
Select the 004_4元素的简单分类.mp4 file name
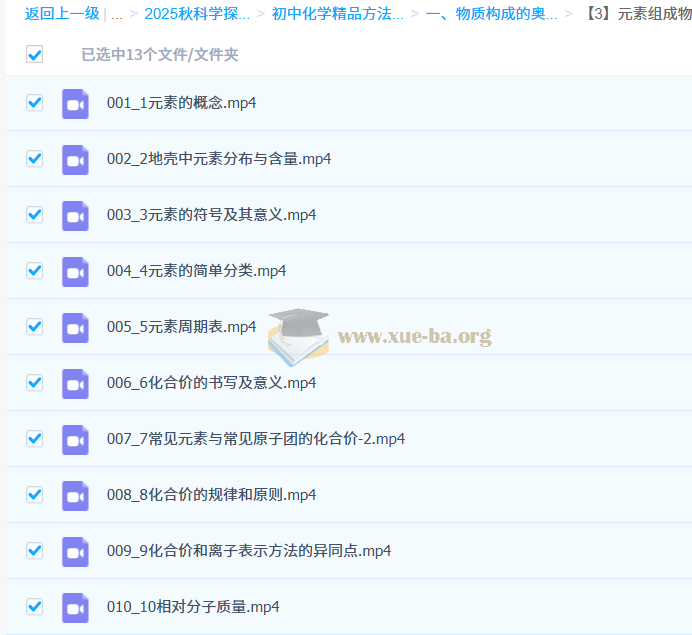196,271
